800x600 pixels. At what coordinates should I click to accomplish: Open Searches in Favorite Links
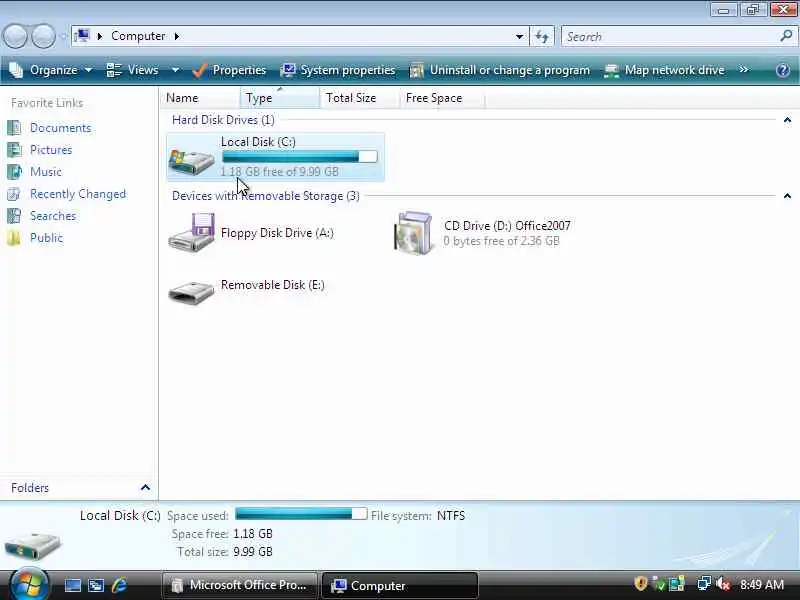tap(53, 216)
